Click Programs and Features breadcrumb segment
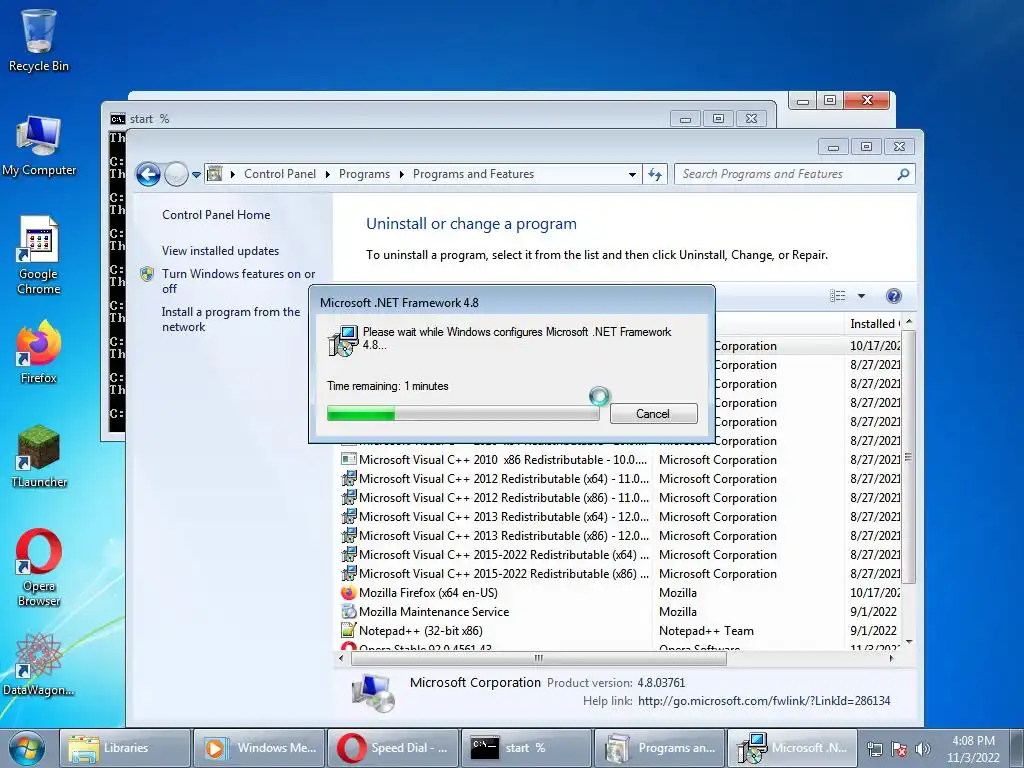 [473, 174]
